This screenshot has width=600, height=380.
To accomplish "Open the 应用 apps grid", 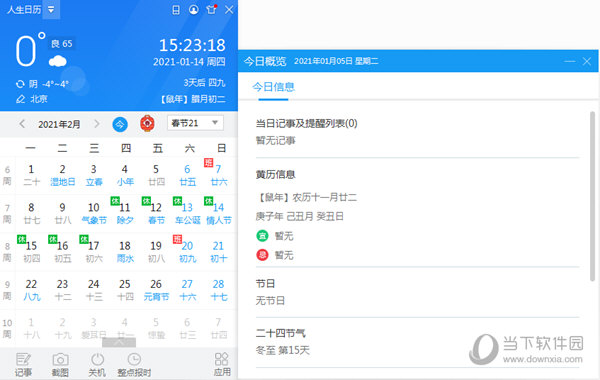I will click(x=222, y=365).
